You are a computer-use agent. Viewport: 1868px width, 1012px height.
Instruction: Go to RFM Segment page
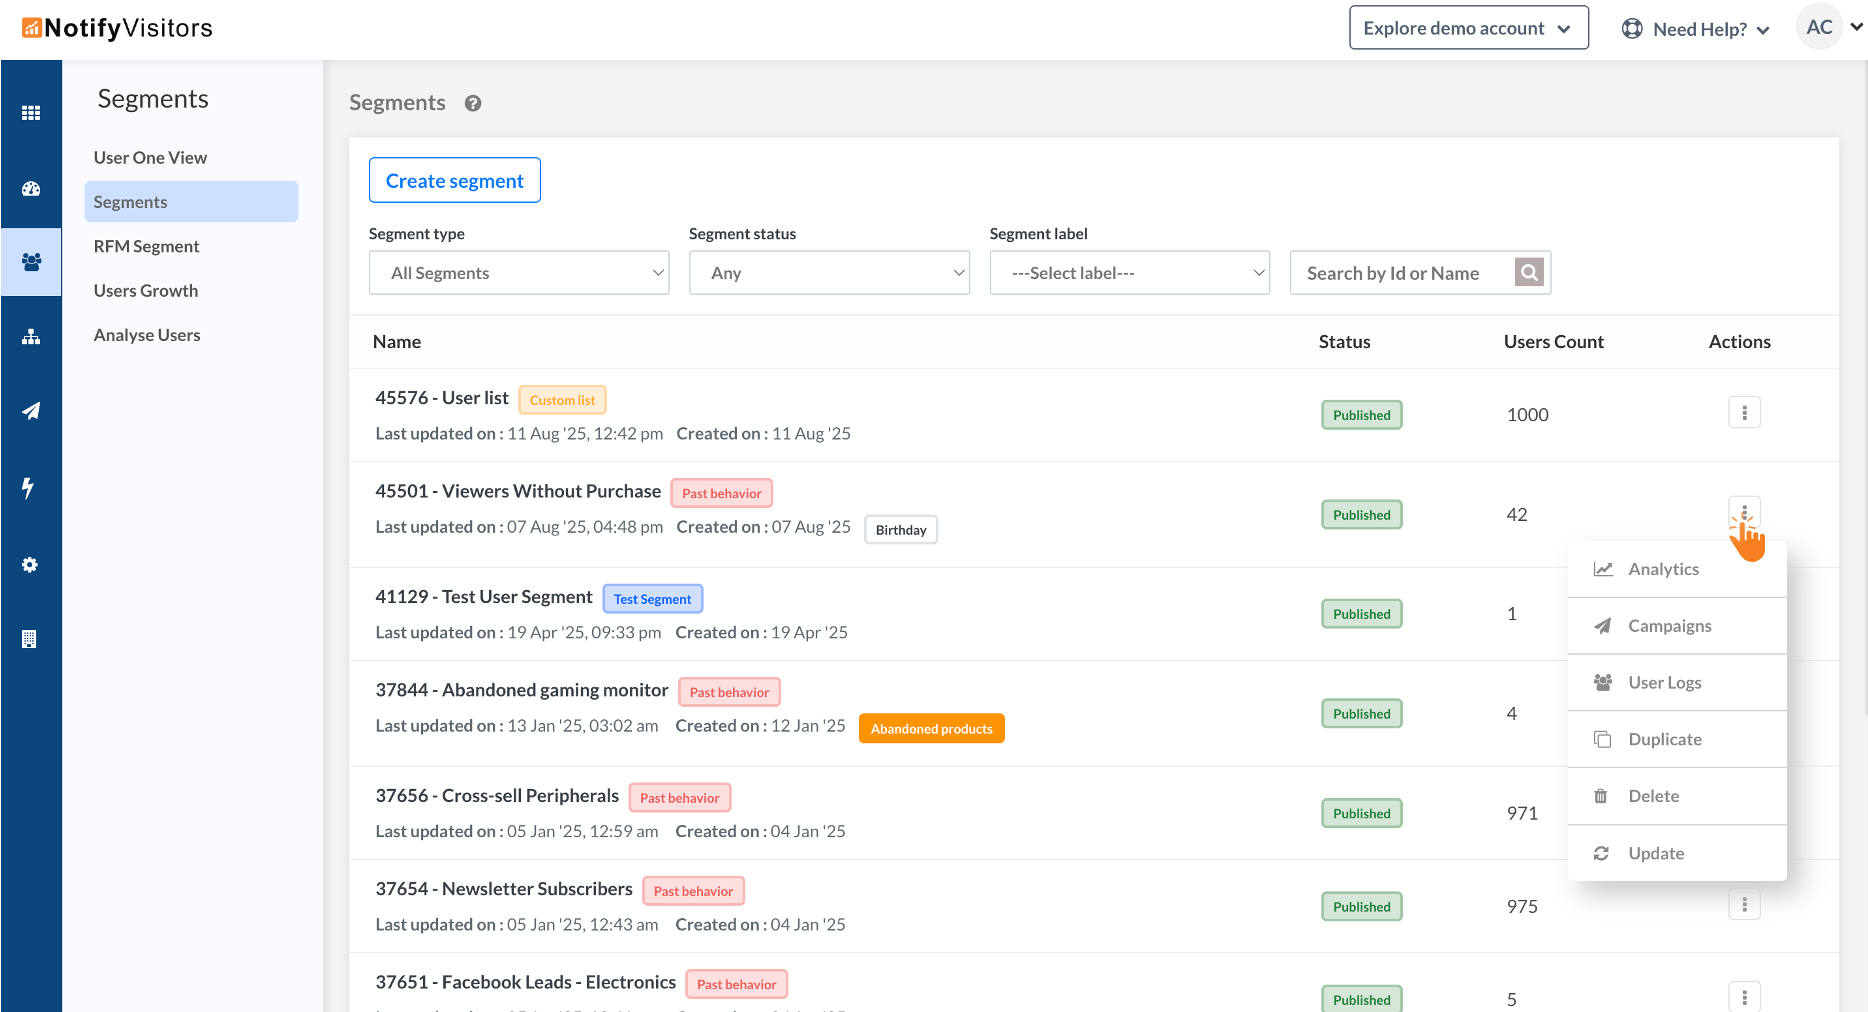[146, 246]
